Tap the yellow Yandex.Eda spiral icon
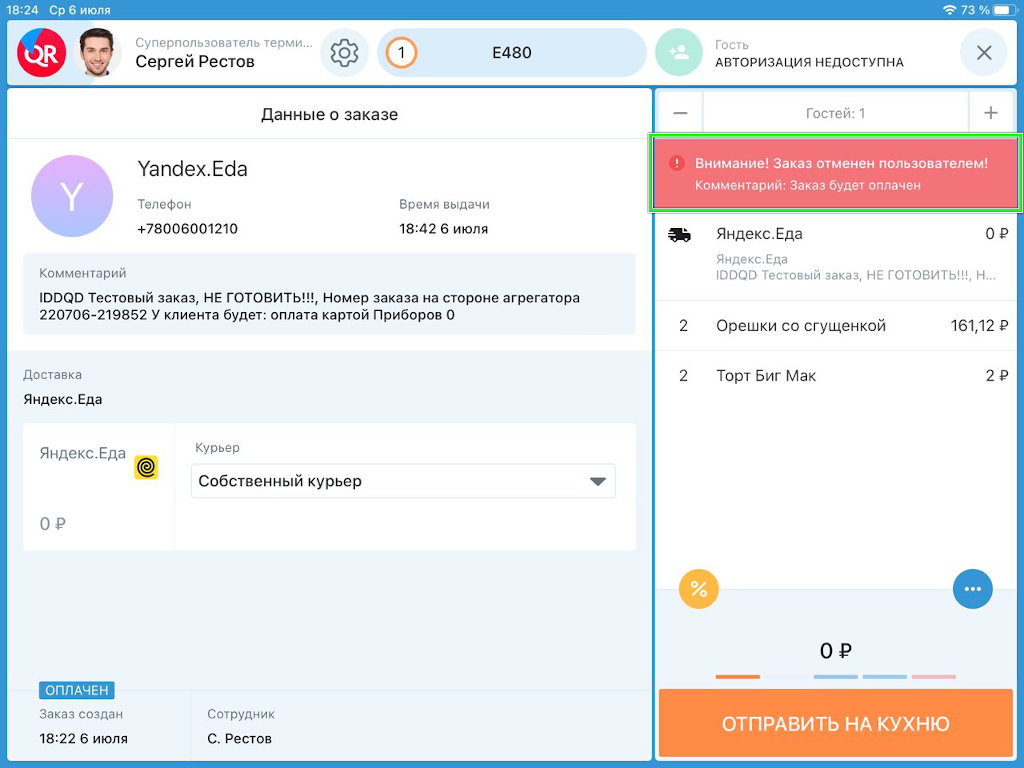Screen dimensions: 1024x768 click(x=146, y=468)
